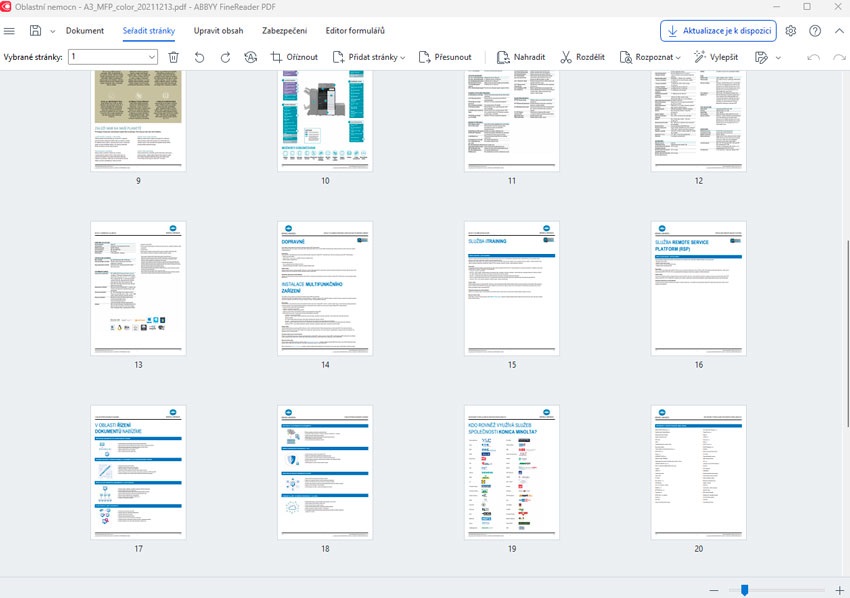Collapse the ribbon with chevron up
The width and height of the screenshot is (850, 598).
click(839, 31)
